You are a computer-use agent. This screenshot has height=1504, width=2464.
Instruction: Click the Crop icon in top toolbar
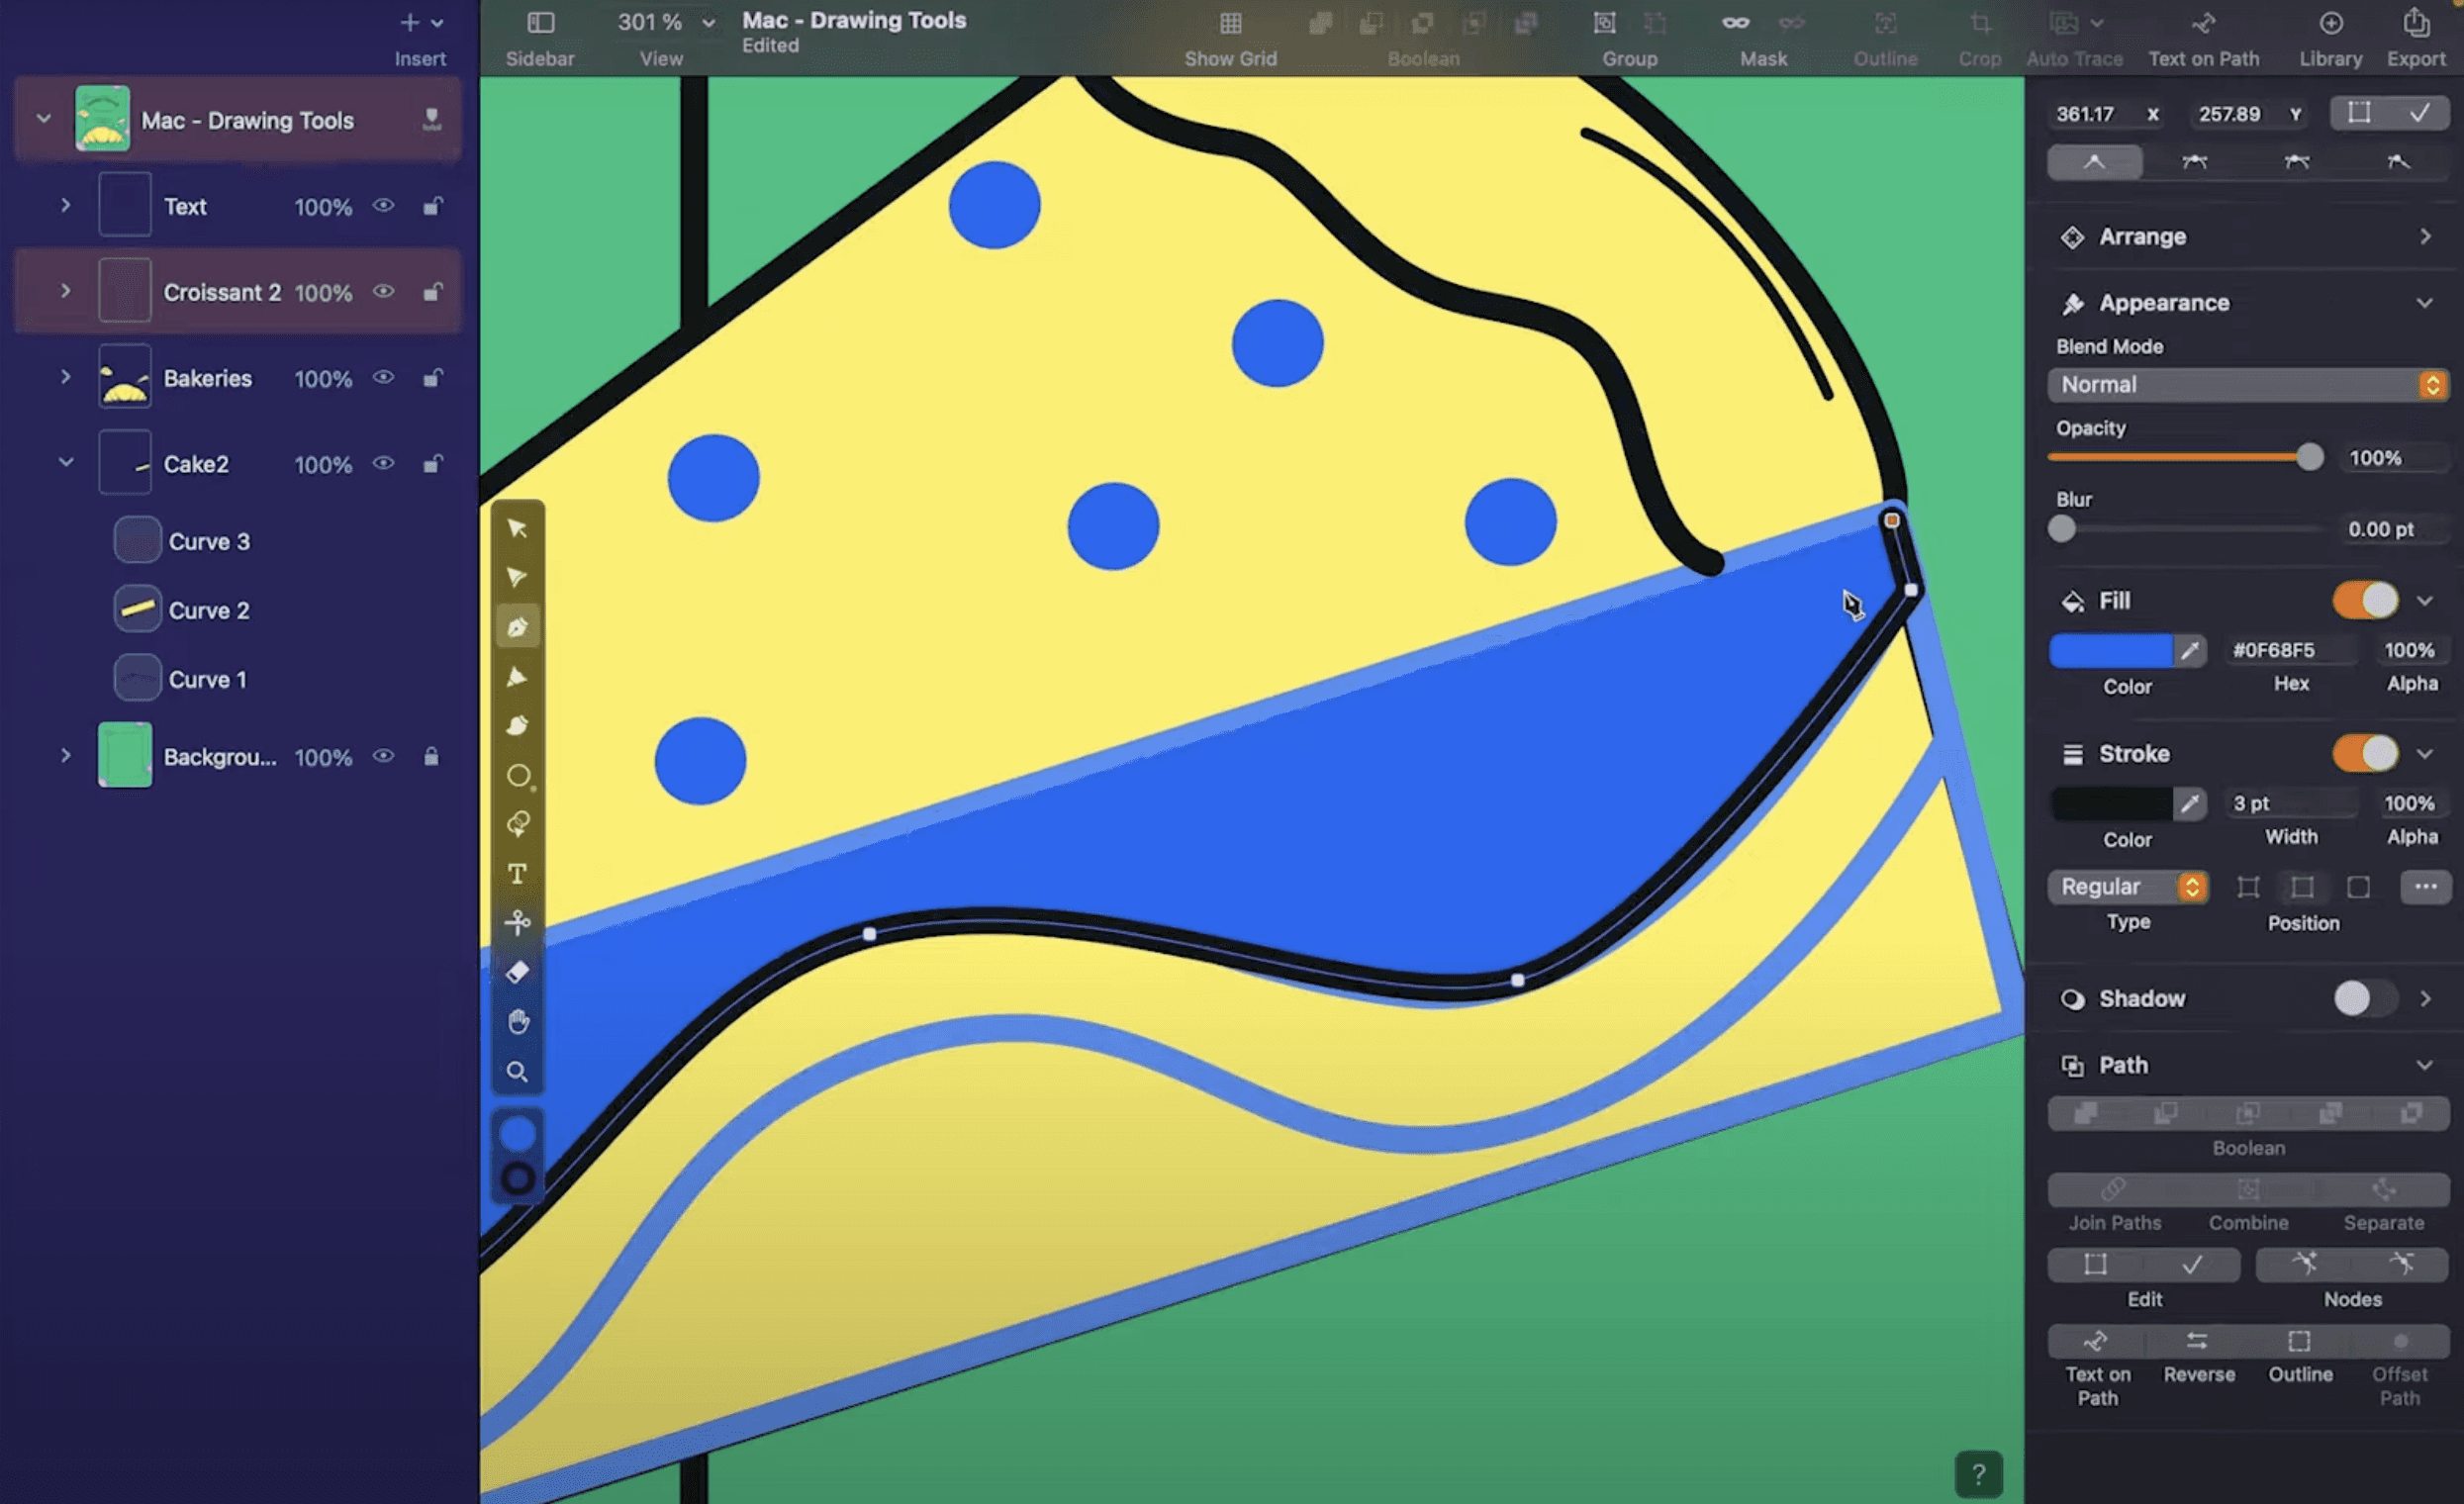tap(1980, 23)
